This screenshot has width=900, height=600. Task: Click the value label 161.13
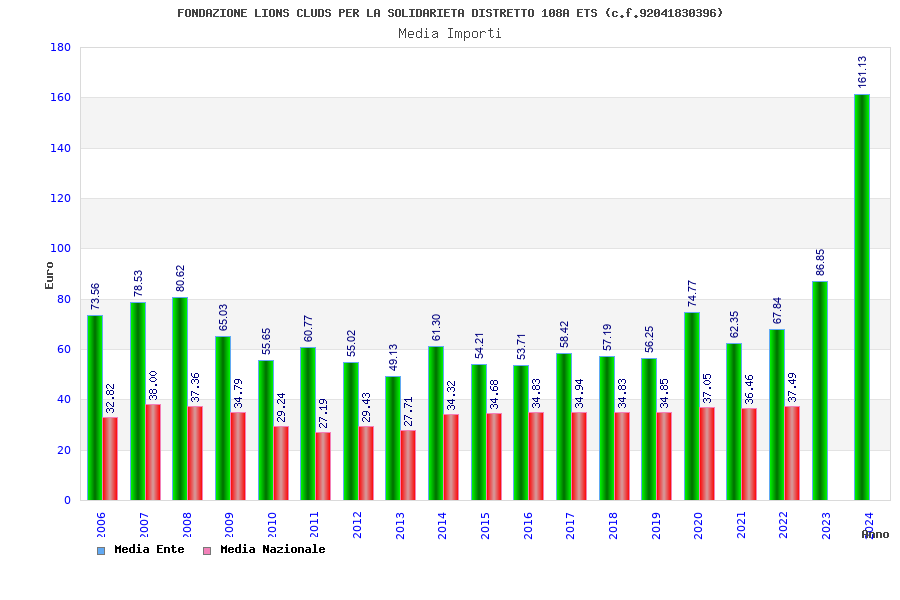tap(862, 72)
